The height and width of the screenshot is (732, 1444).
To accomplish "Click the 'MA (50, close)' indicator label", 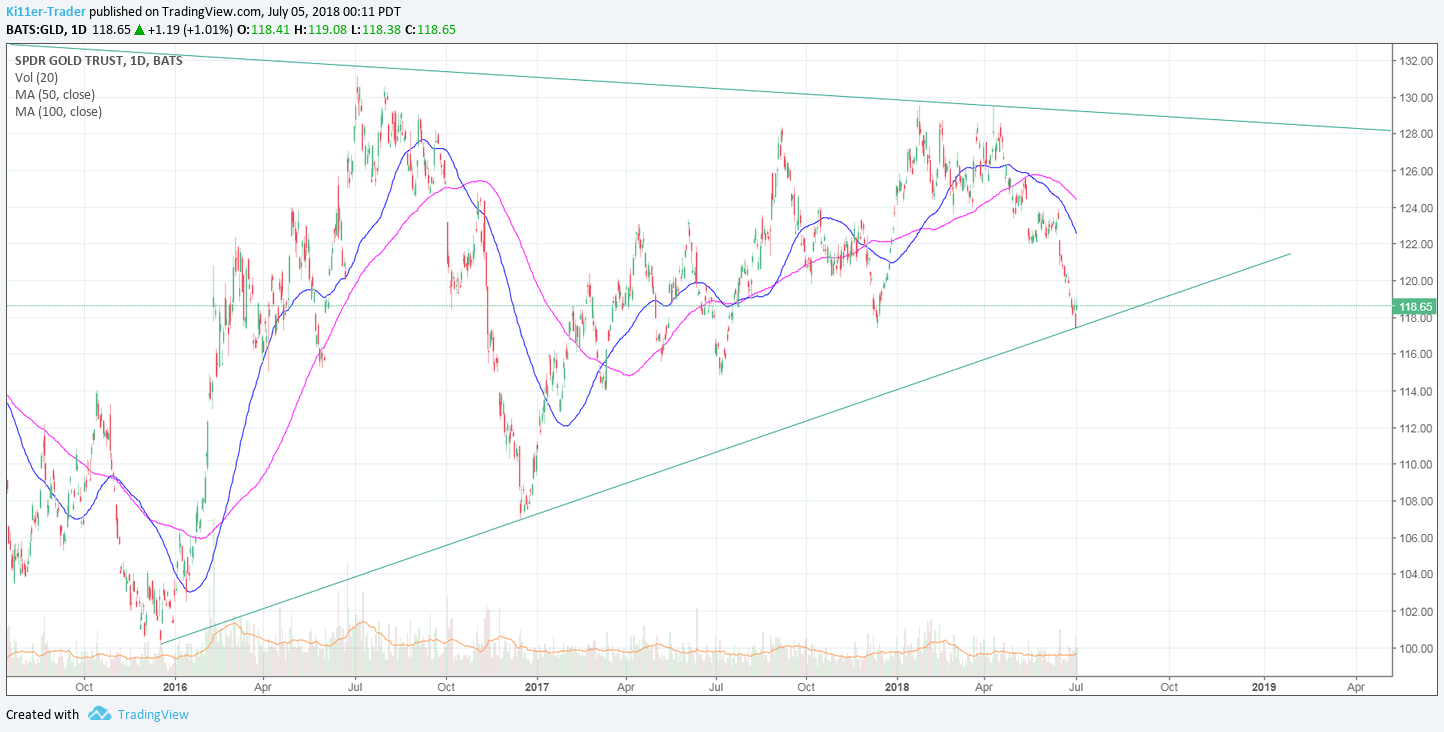I will click(55, 94).
